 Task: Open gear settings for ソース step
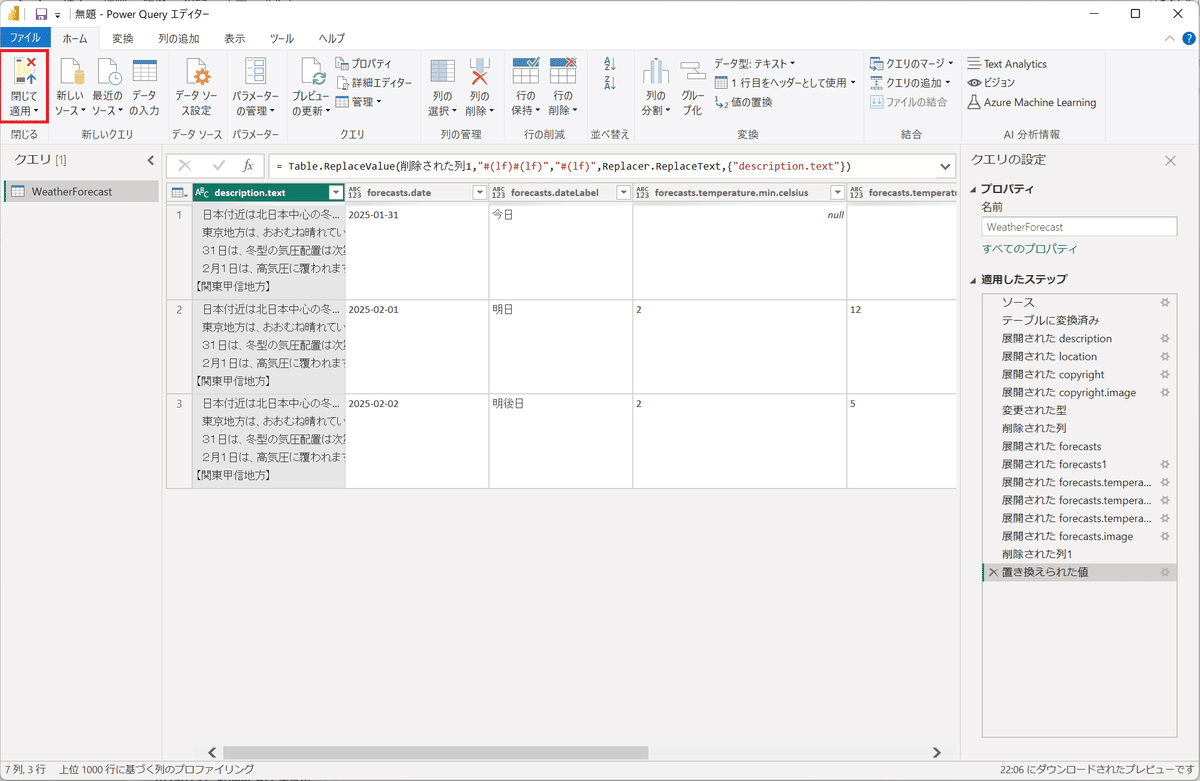[x=1164, y=302]
